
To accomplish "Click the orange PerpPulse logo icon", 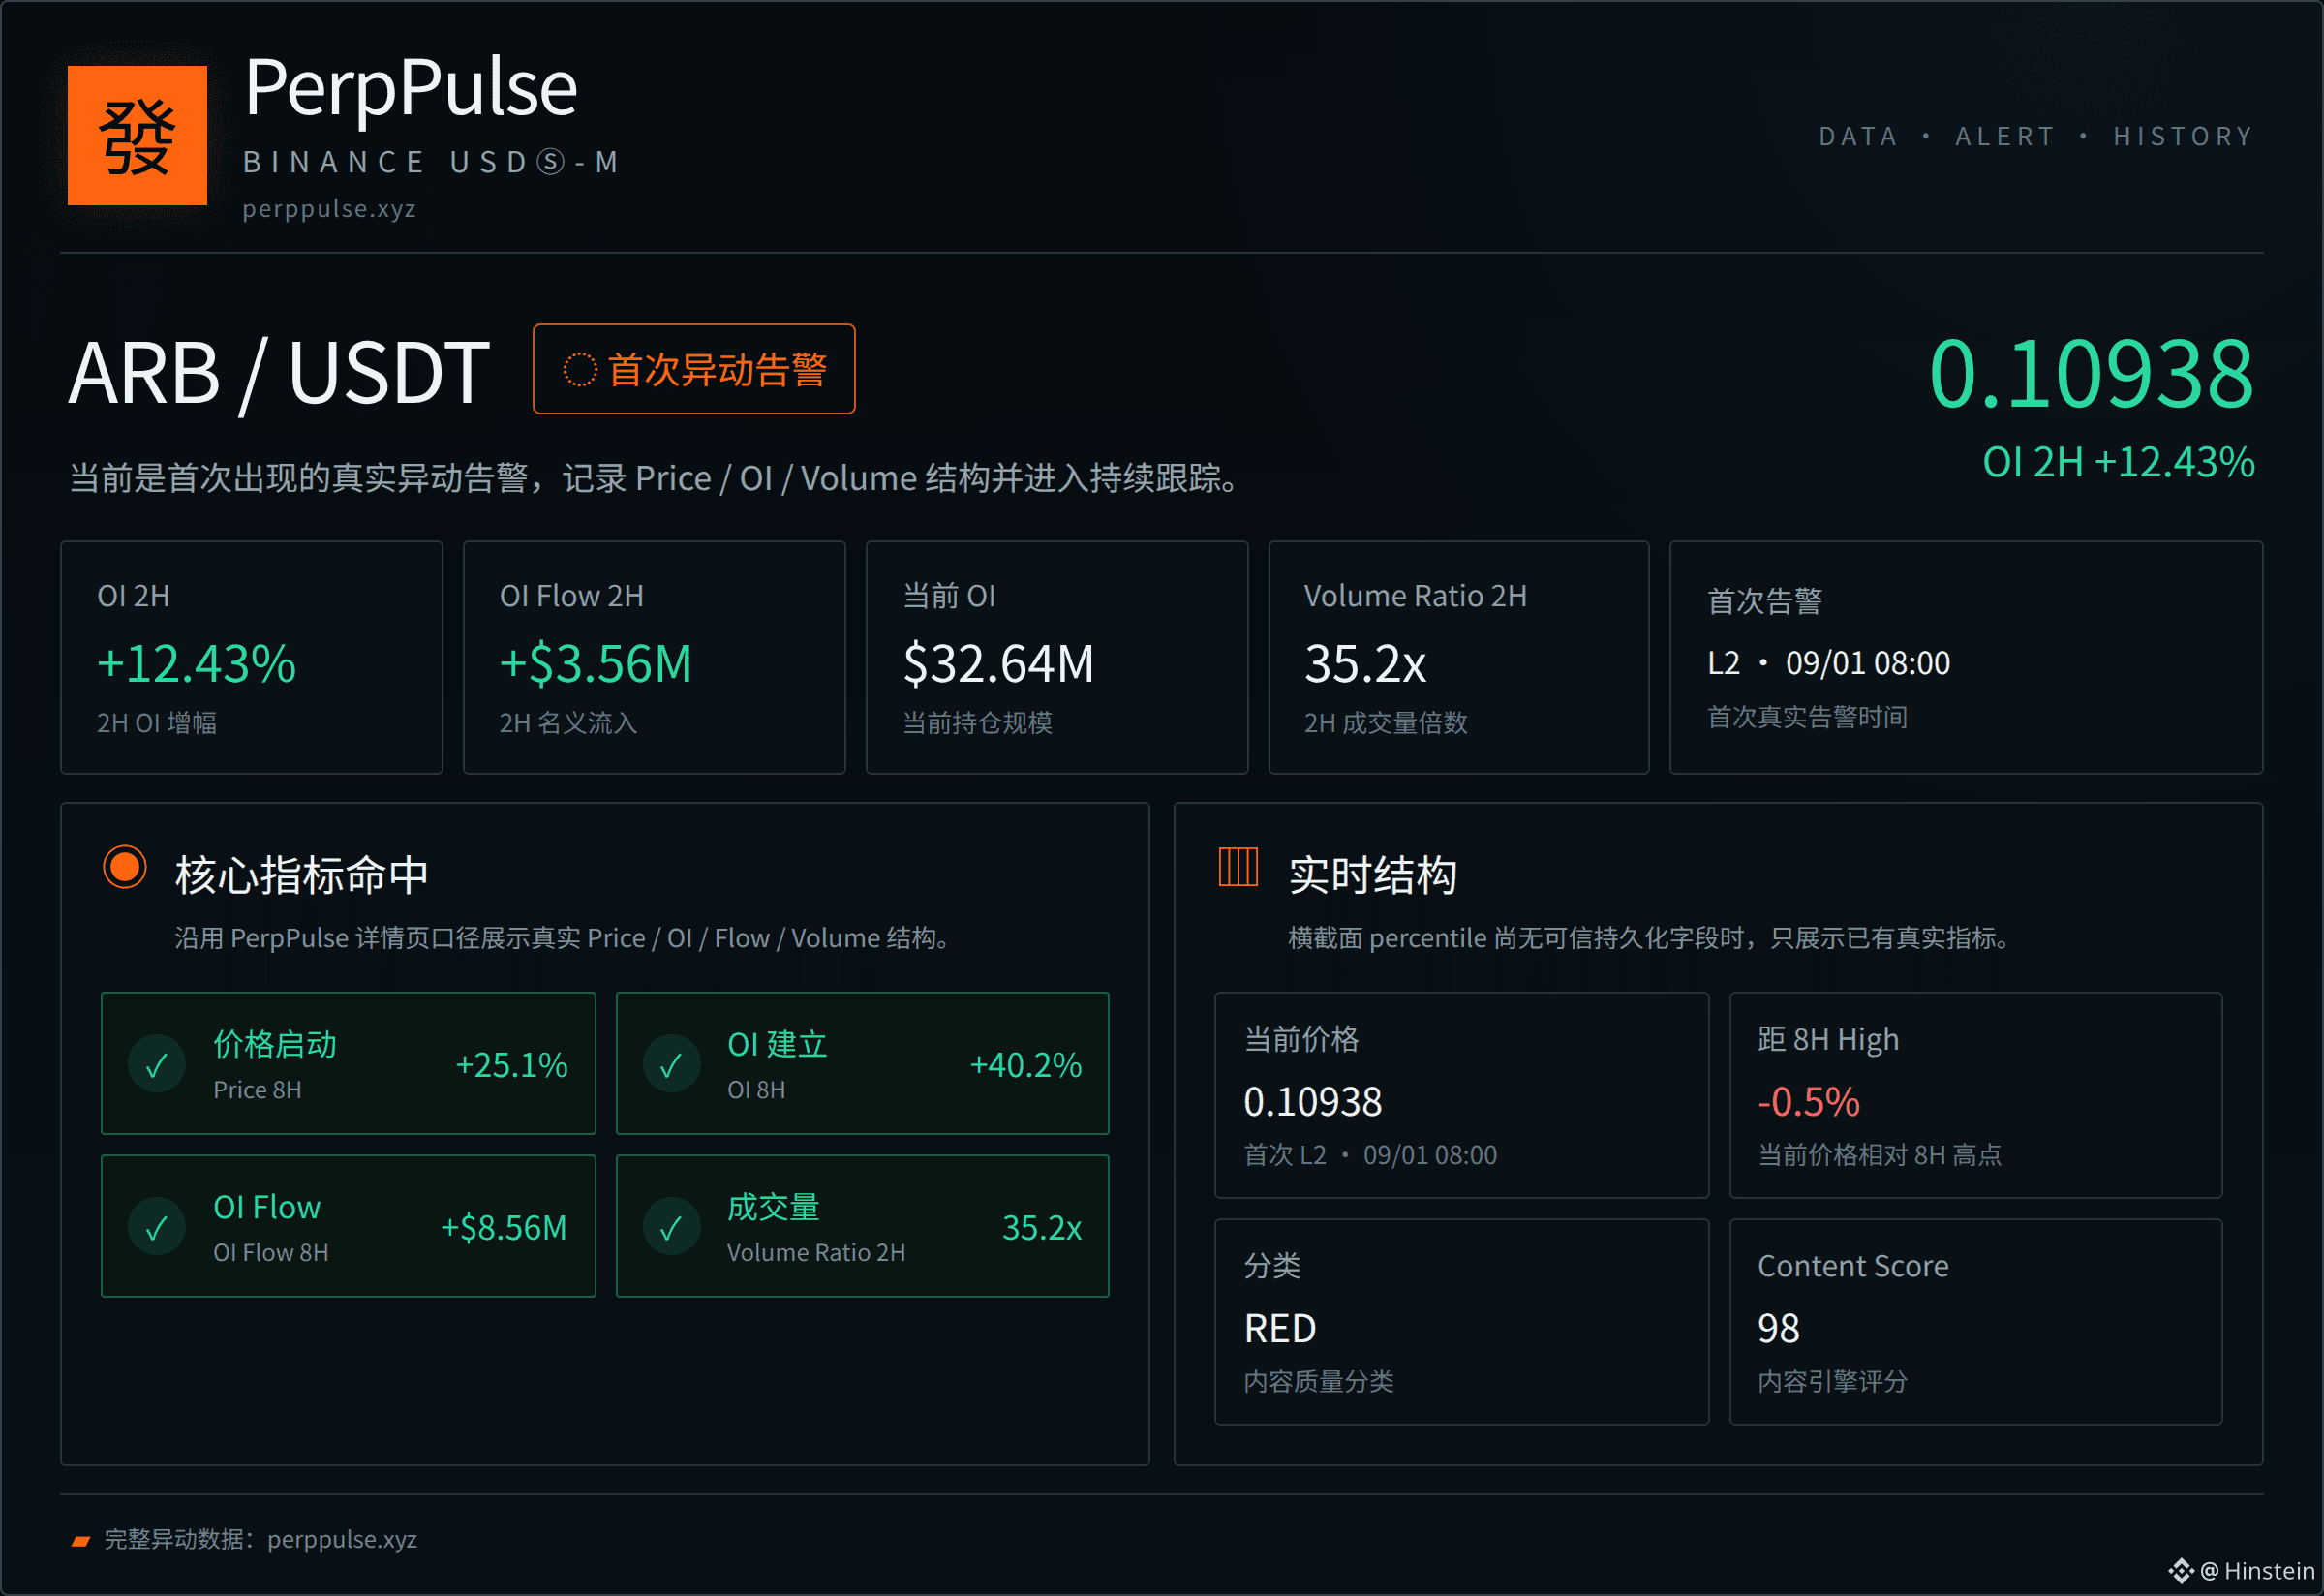I will 137,135.
